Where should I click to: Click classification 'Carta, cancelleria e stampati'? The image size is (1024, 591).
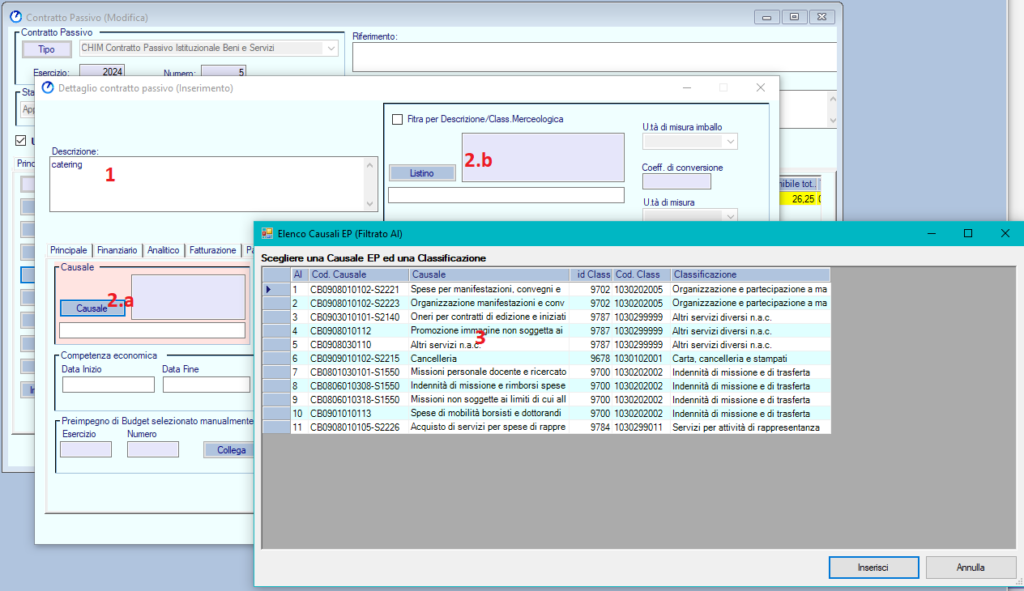(729, 359)
